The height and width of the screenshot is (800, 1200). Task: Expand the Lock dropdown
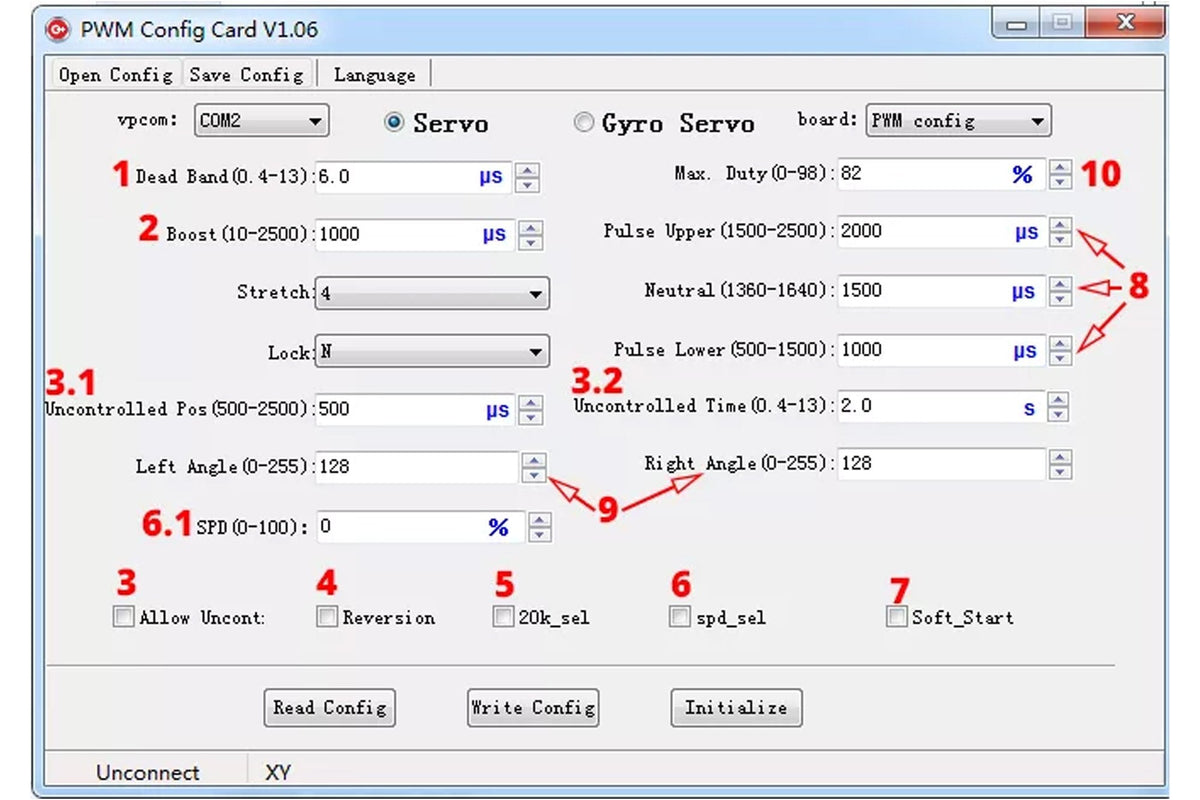click(432, 352)
